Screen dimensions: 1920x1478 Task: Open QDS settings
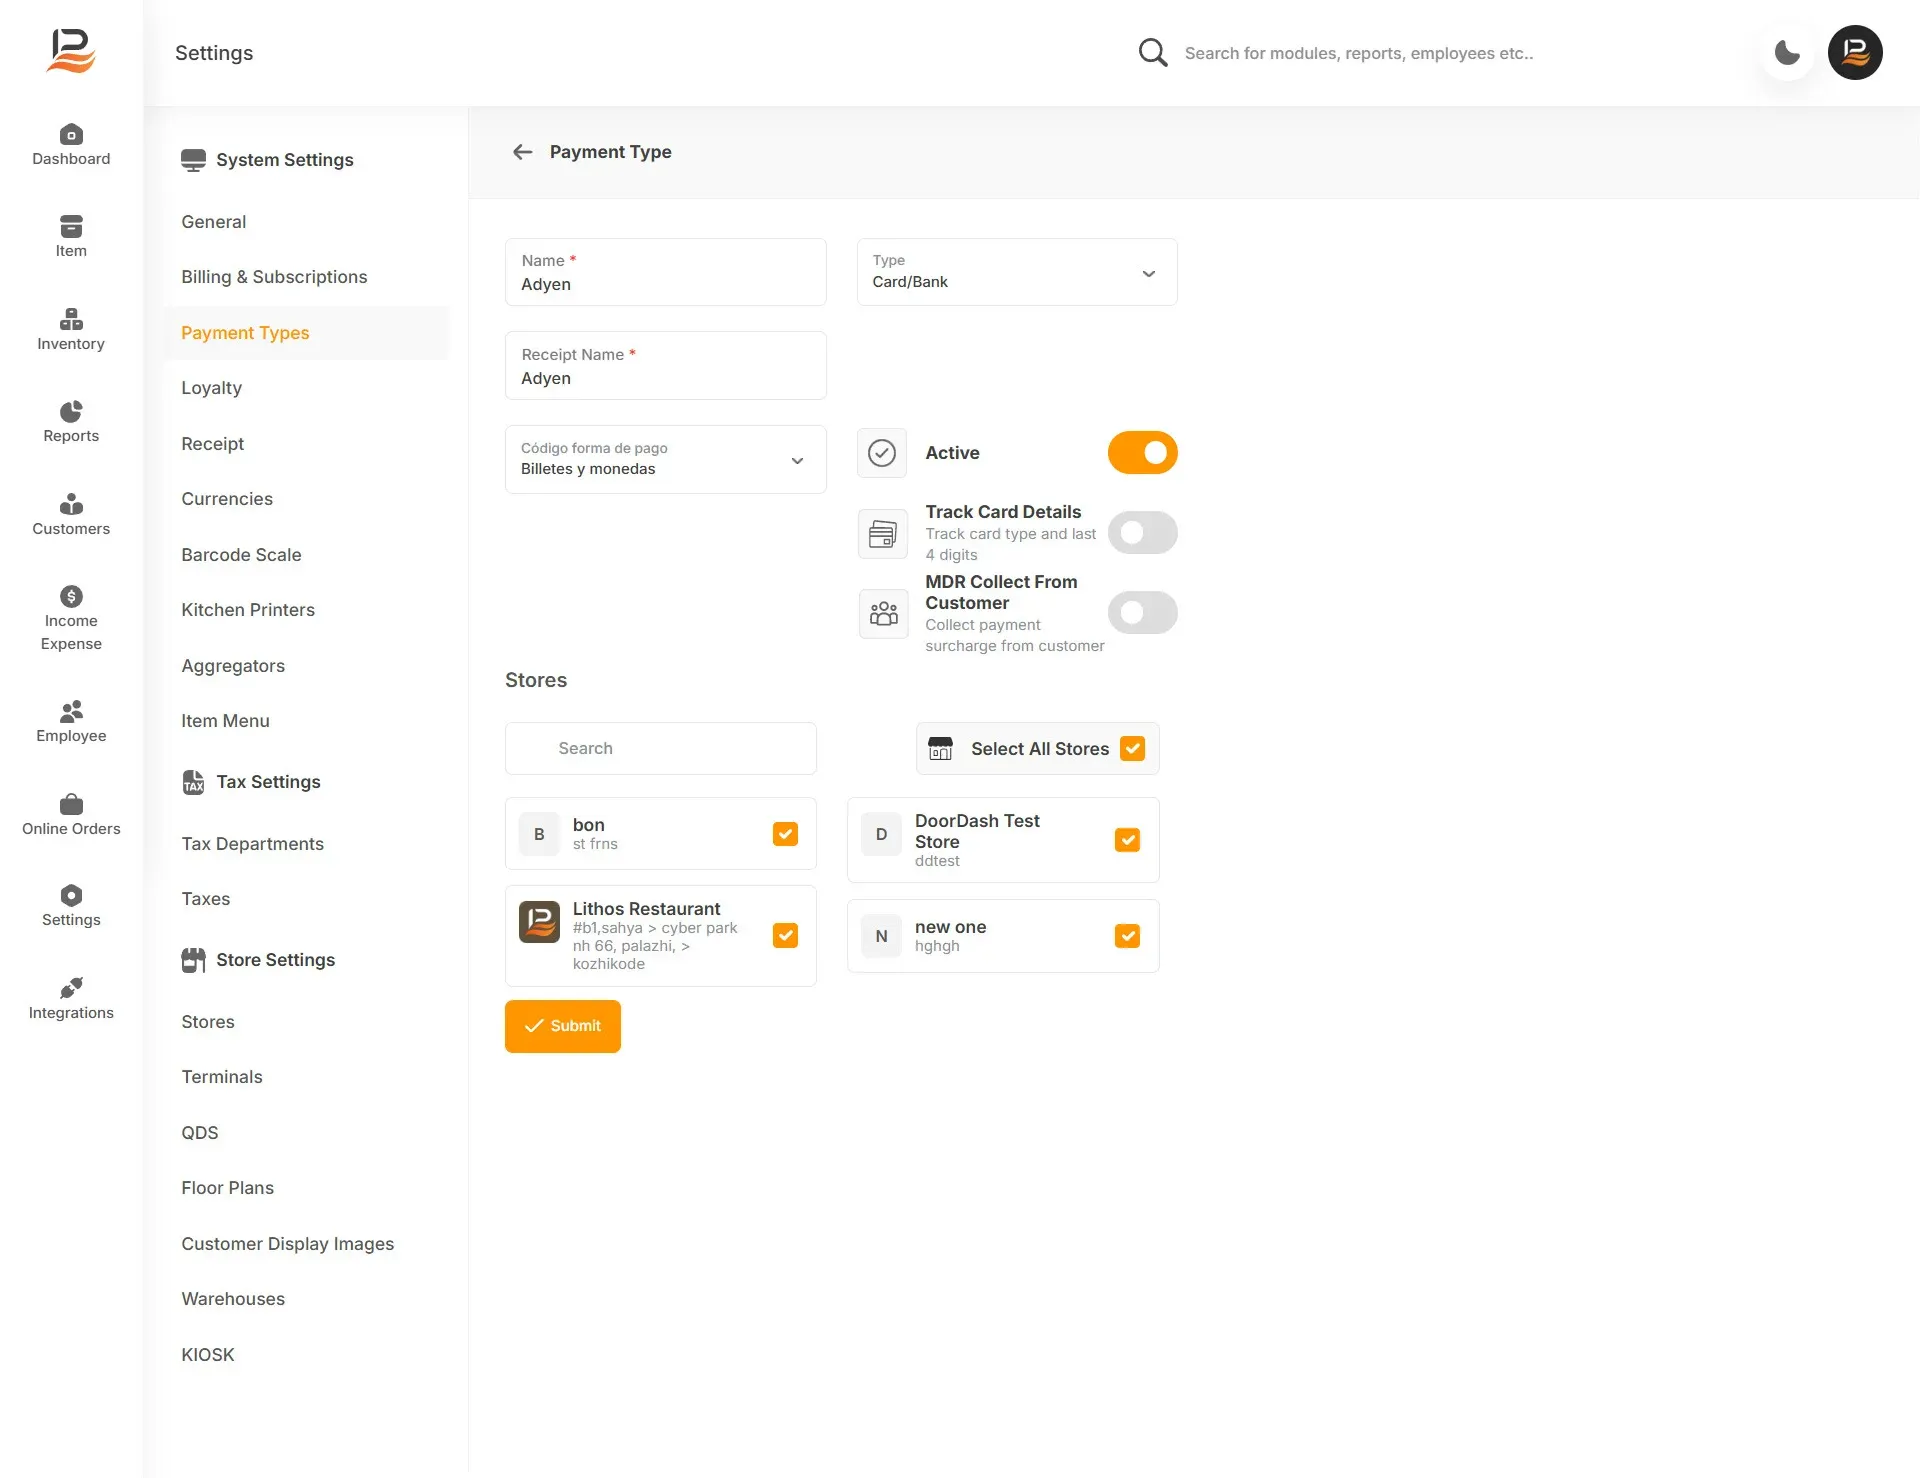pyautogui.click(x=199, y=1133)
